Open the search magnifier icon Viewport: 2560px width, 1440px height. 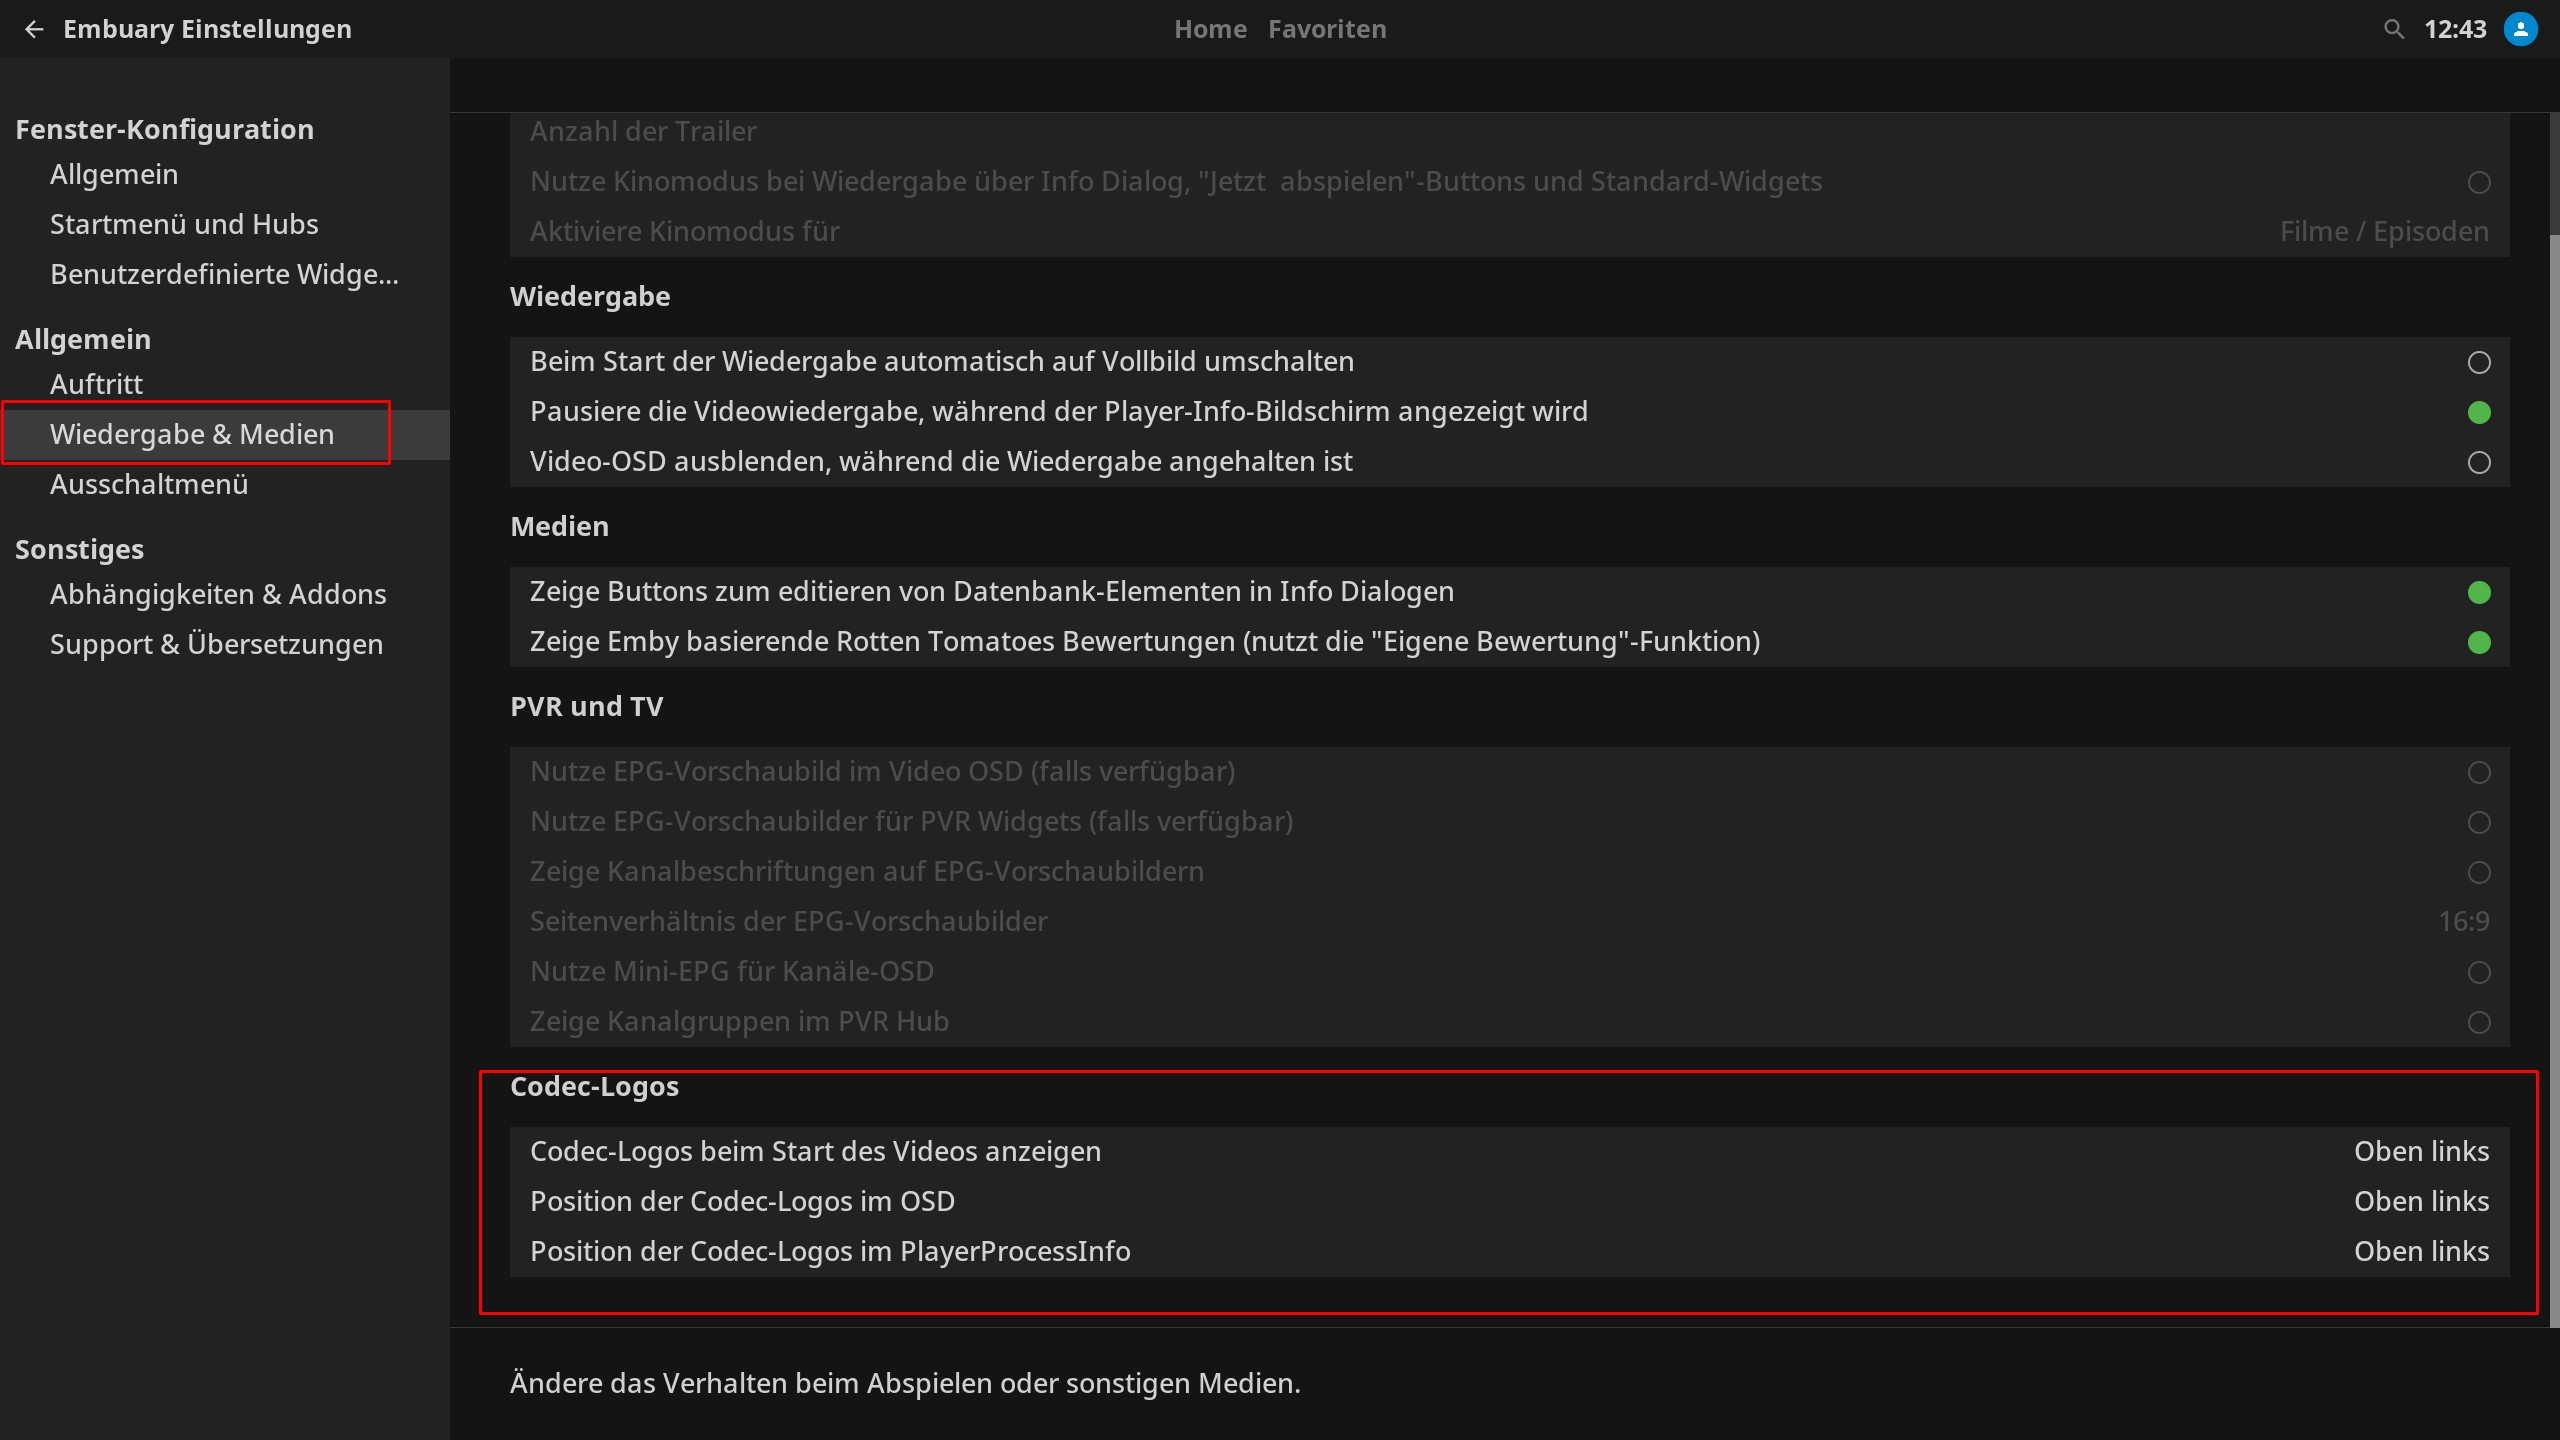(2394, 30)
